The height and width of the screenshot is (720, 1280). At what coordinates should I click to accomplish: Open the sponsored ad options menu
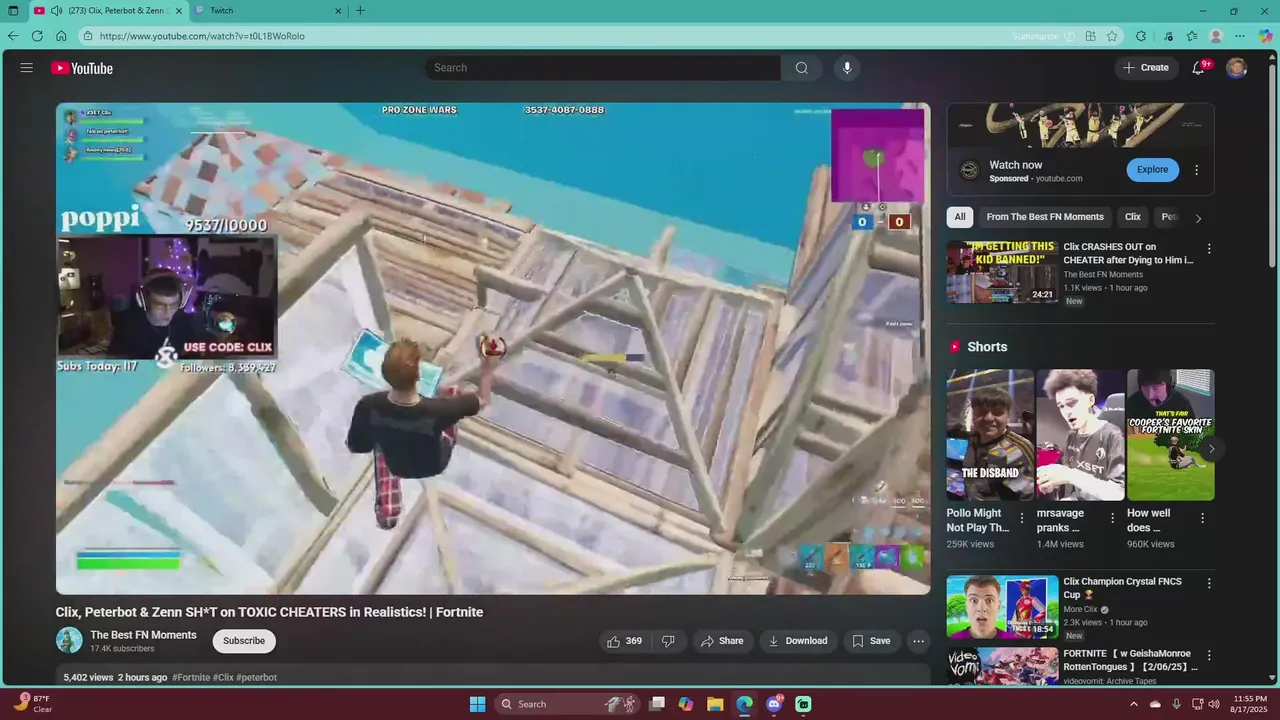pyautogui.click(x=1196, y=170)
